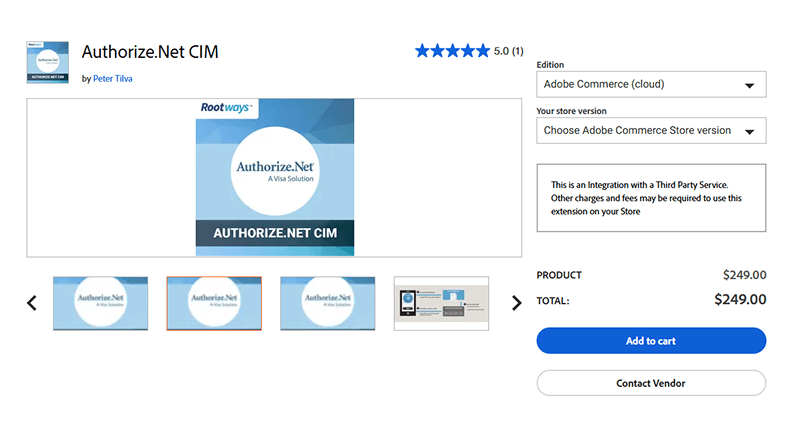
Task: Click the PRODUCT $249.00 price value
Action: 744,275
